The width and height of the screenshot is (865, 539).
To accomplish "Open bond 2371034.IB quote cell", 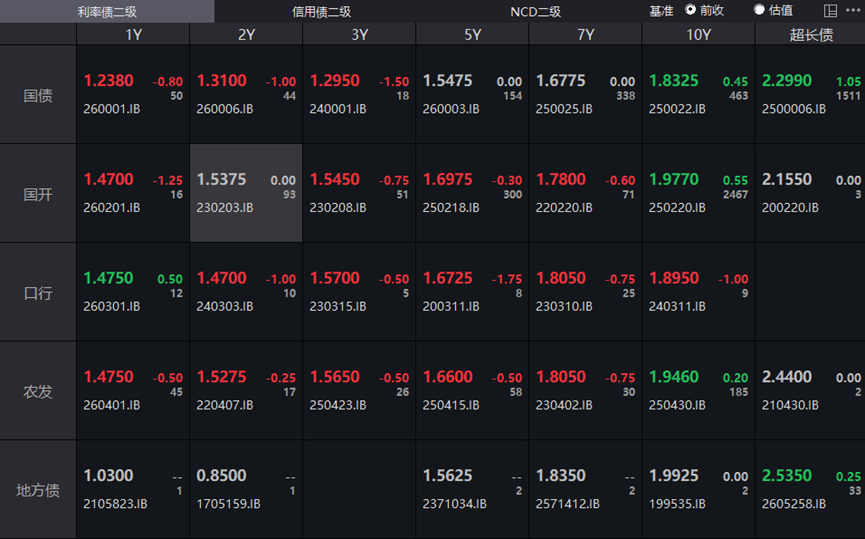I will click(472, 490).
